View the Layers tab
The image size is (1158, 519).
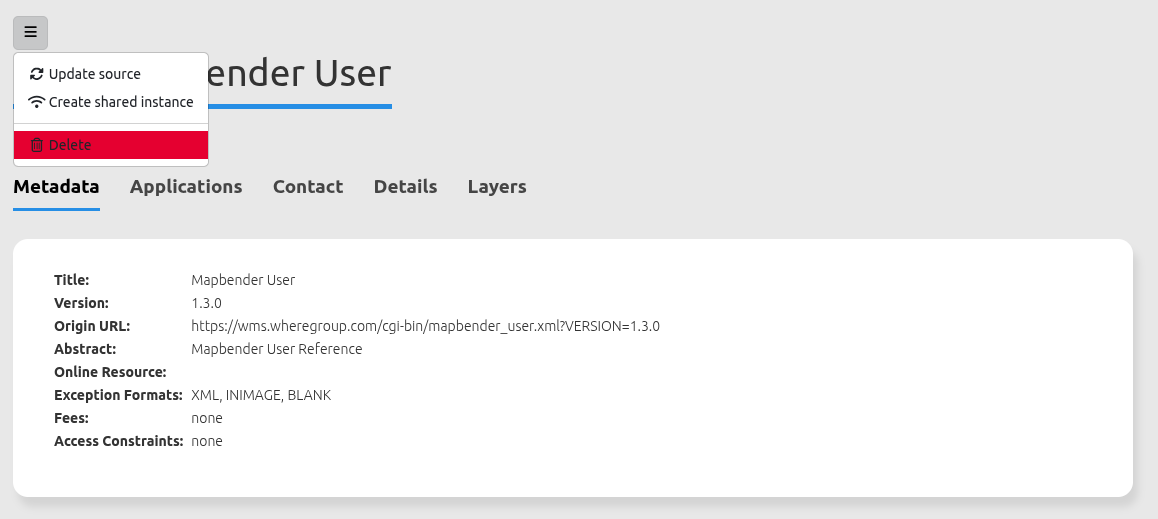pos(497,187)
